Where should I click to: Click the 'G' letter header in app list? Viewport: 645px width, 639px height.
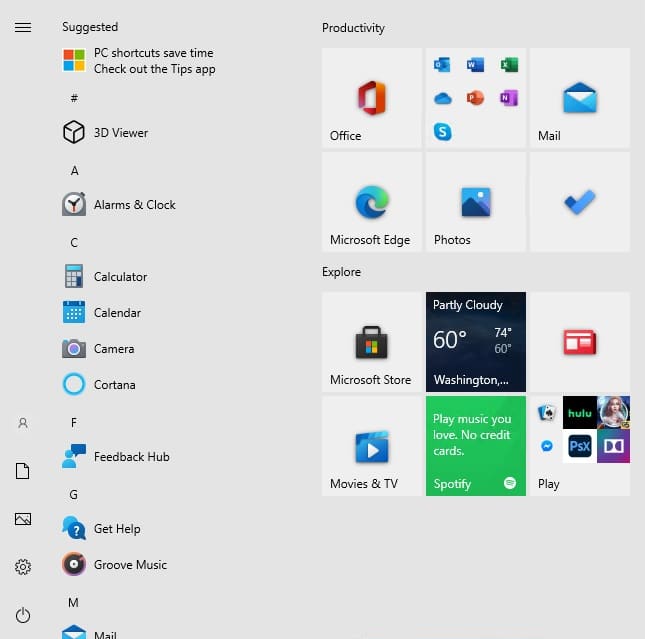click(74, 495)
